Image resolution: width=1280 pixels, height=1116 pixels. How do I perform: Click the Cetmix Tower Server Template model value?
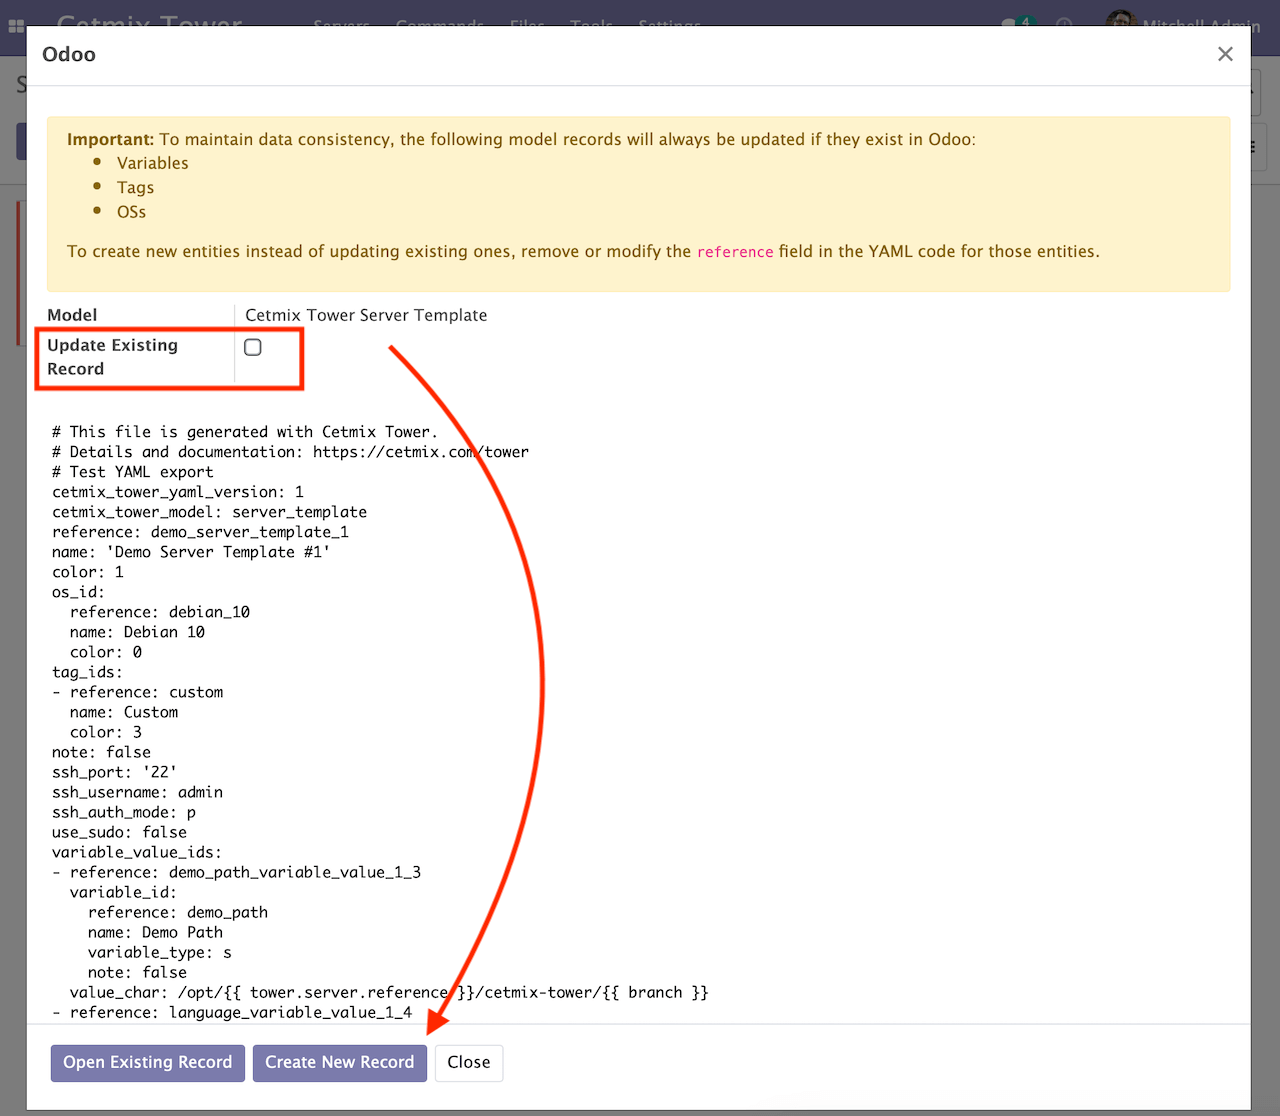point(366,315)
